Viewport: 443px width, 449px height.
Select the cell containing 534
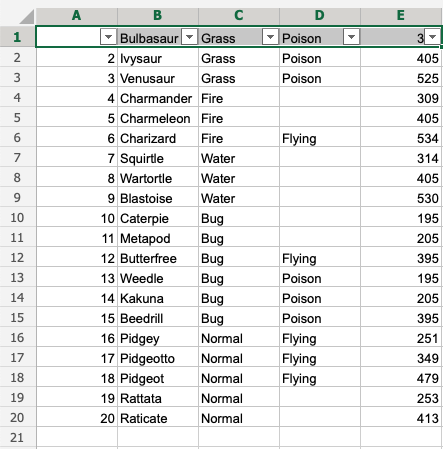pyautogui.click(x=401, y=138)
